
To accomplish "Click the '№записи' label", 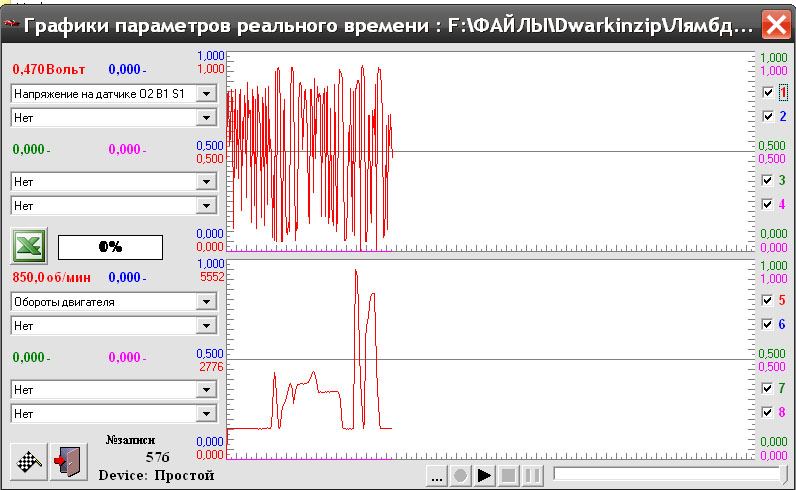I will coord(130,440).
